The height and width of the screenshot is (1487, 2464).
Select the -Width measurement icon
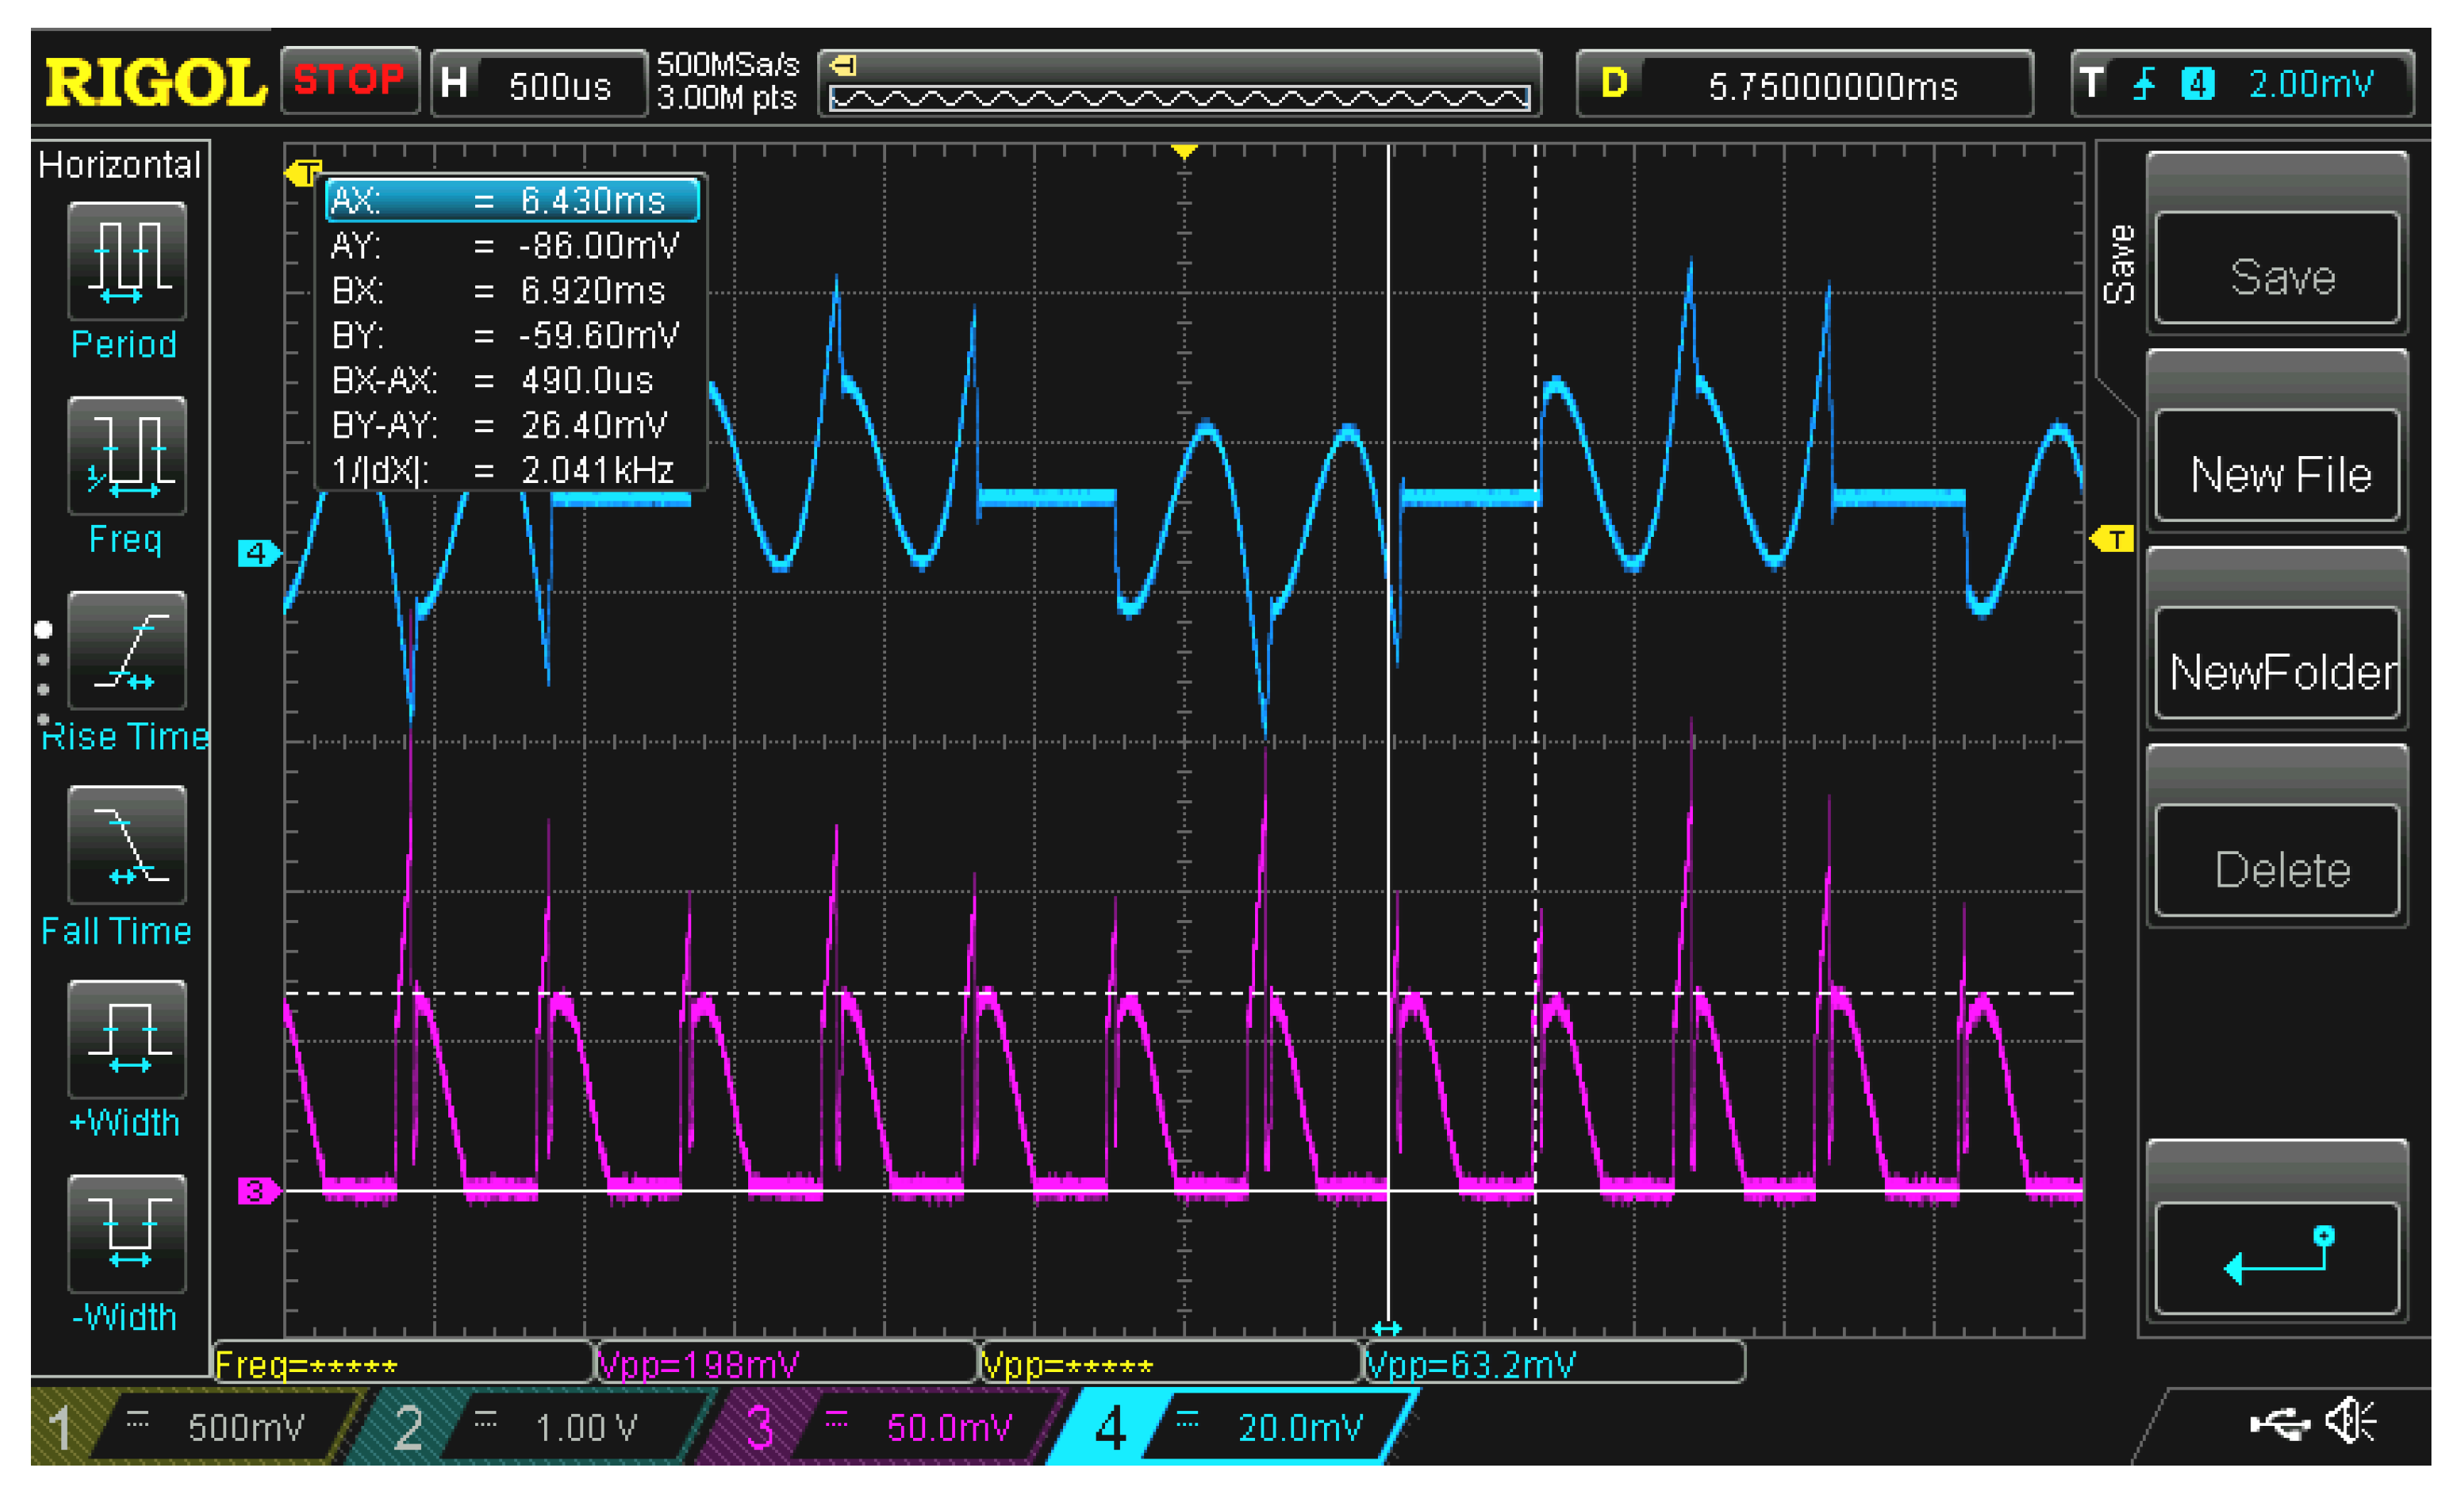tap(127, 1234)
